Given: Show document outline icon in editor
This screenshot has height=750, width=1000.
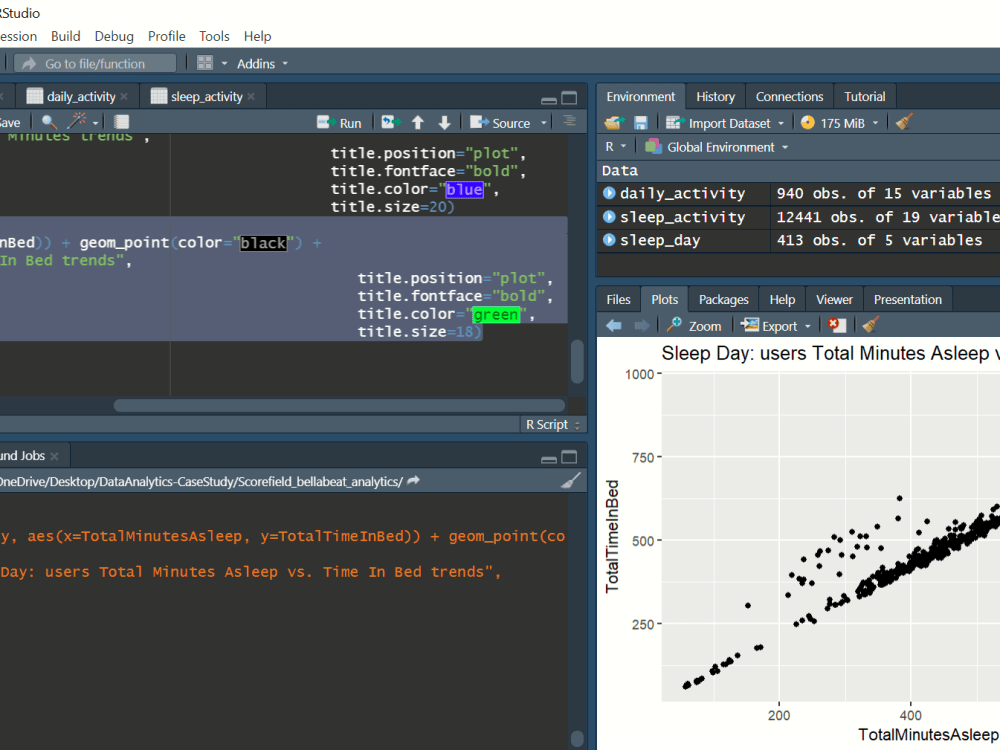Looking at the screenshot, I should 570,121.
